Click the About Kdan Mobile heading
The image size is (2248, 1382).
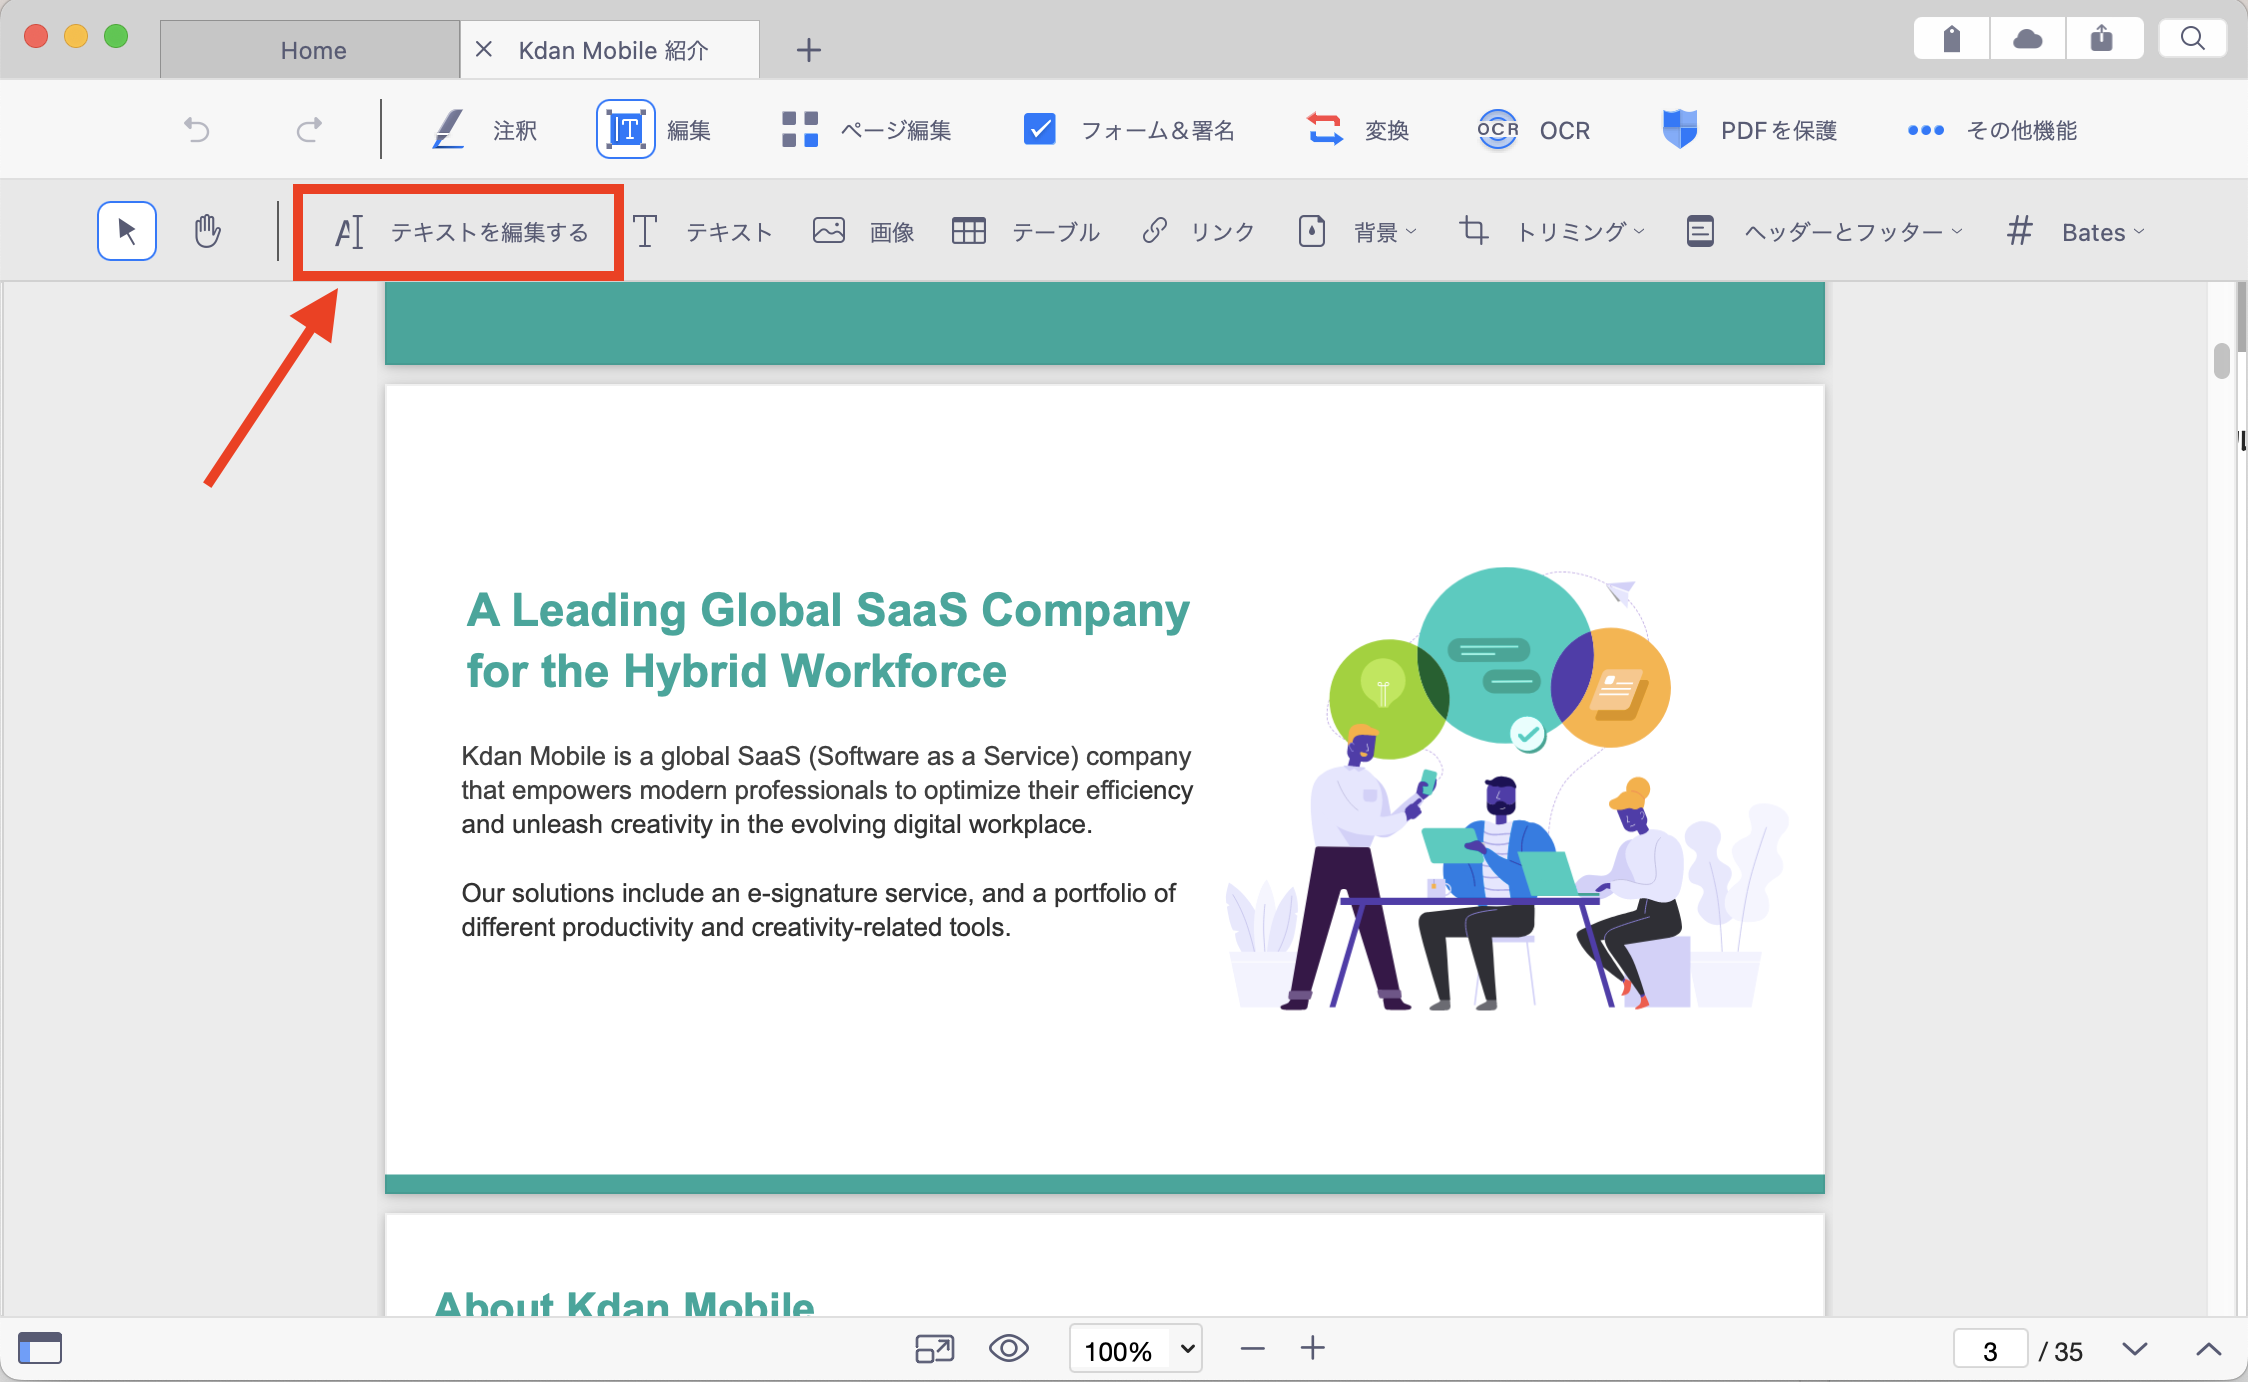pos(624,1303)
